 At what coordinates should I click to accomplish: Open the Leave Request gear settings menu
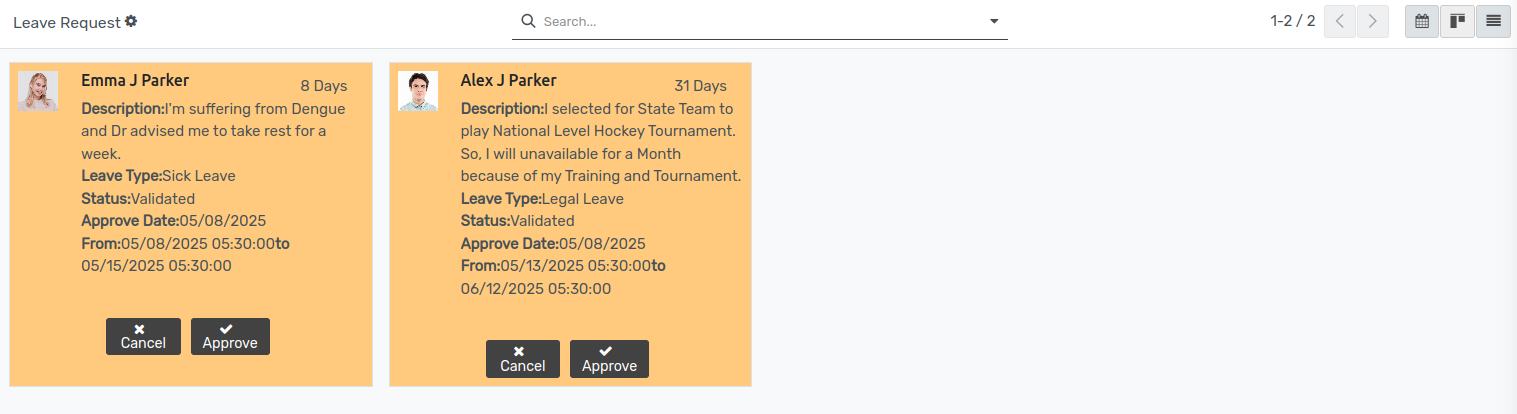[x=131, y=21]
